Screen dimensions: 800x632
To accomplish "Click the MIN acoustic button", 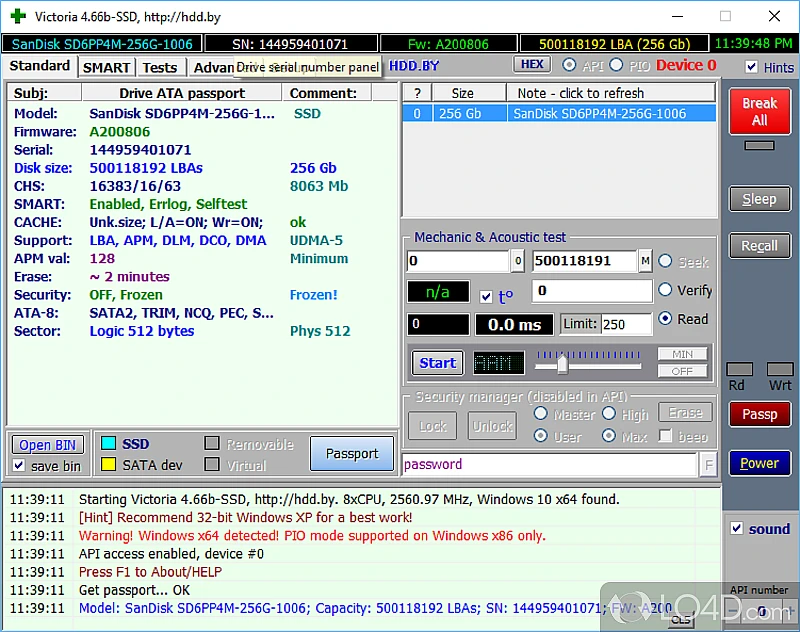I will point(682,354).
